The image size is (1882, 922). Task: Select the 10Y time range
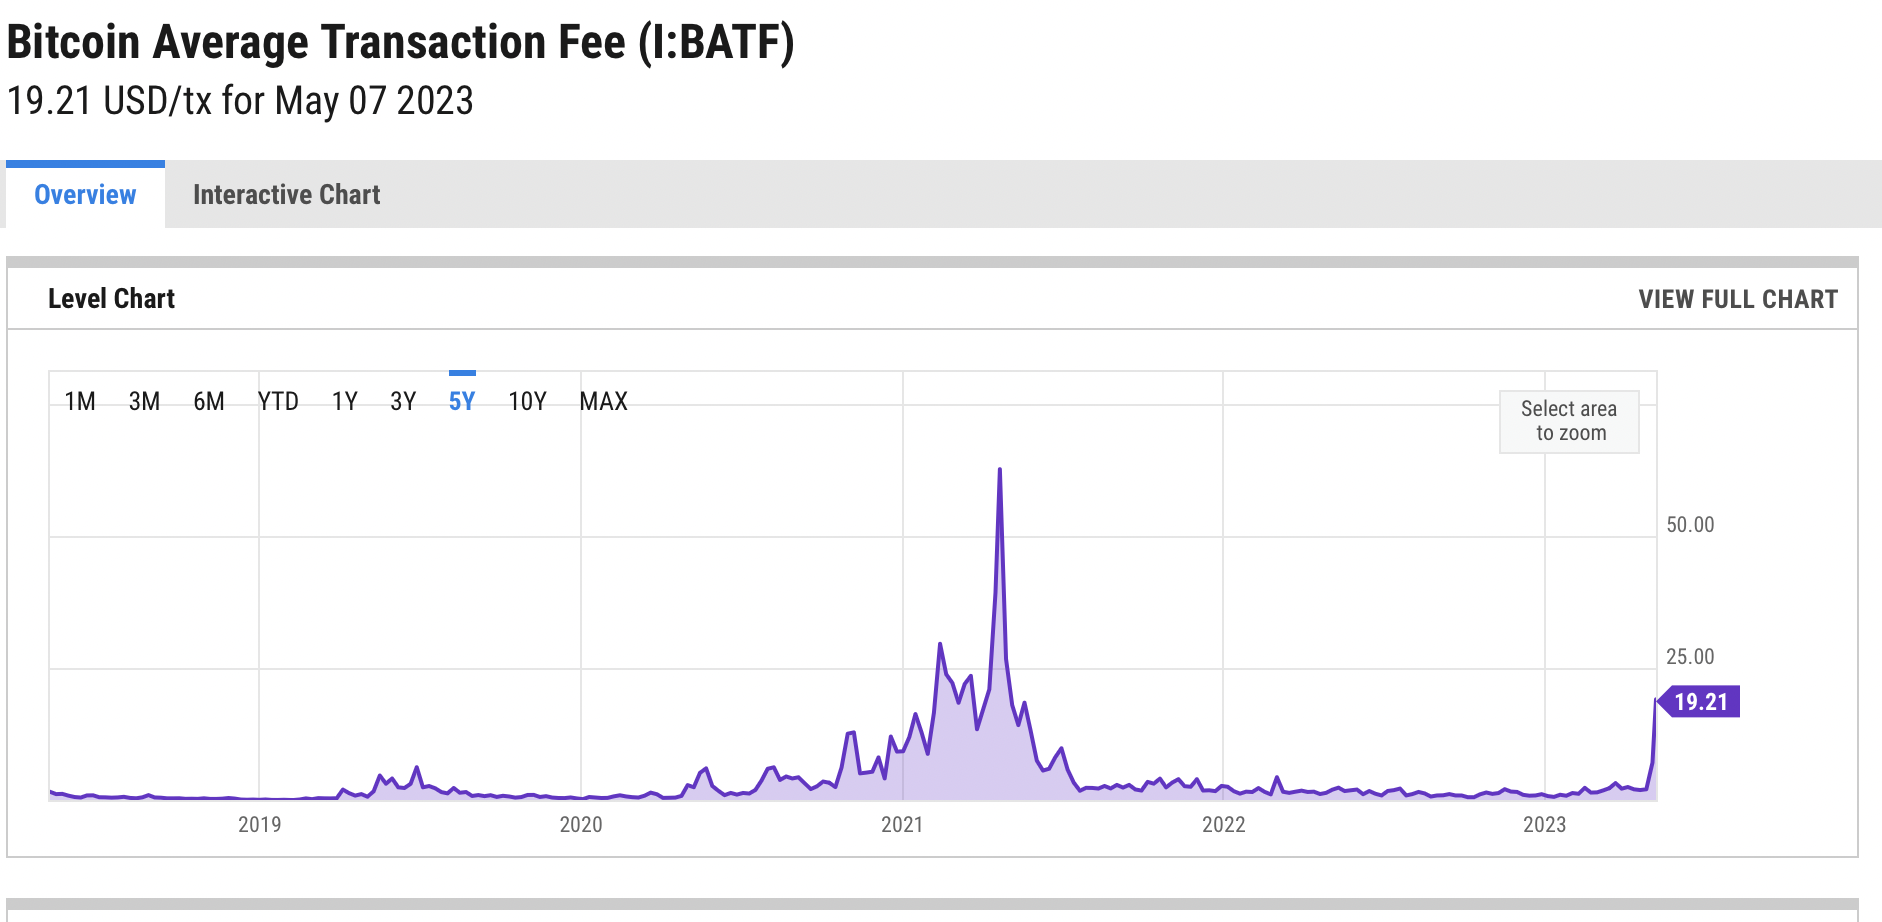527,401
